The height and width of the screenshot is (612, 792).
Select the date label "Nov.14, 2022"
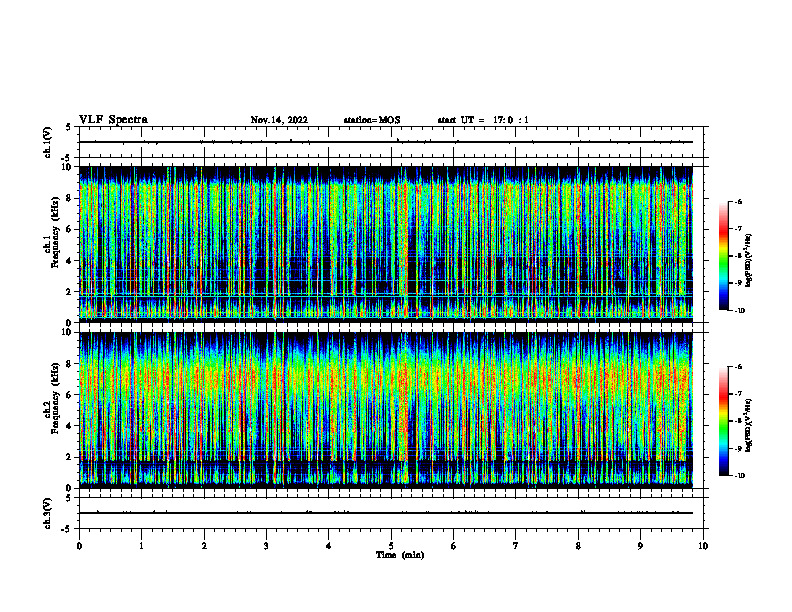point(279,120)
